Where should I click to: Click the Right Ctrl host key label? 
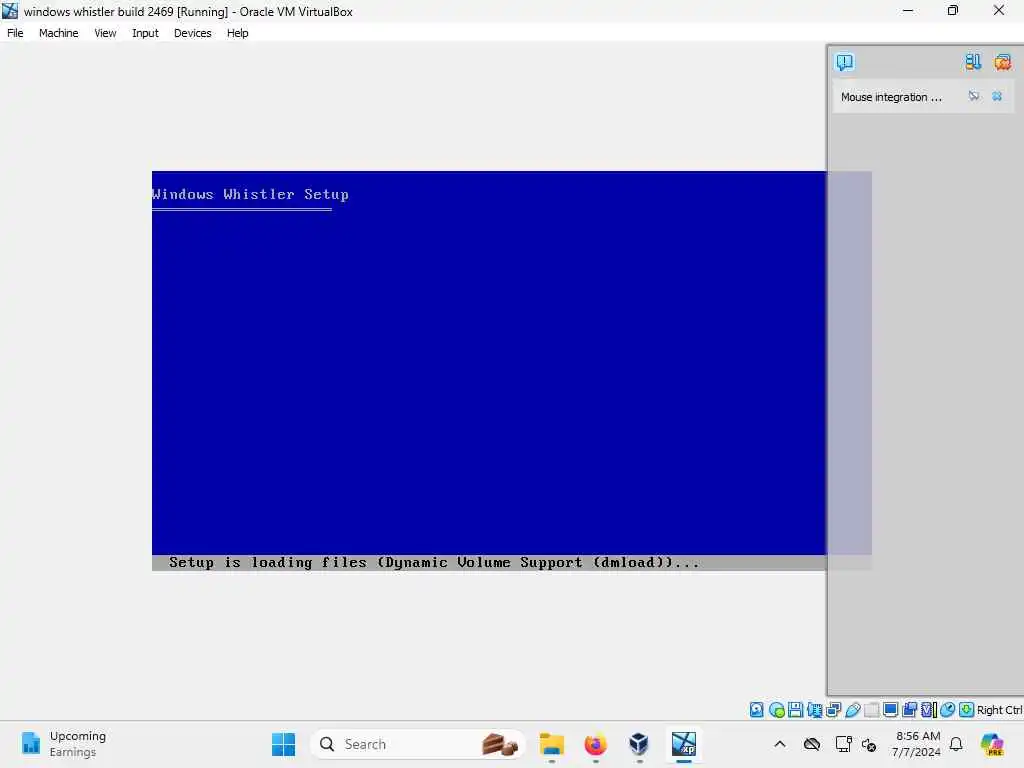pyautogui.click(x=999, y=710)
